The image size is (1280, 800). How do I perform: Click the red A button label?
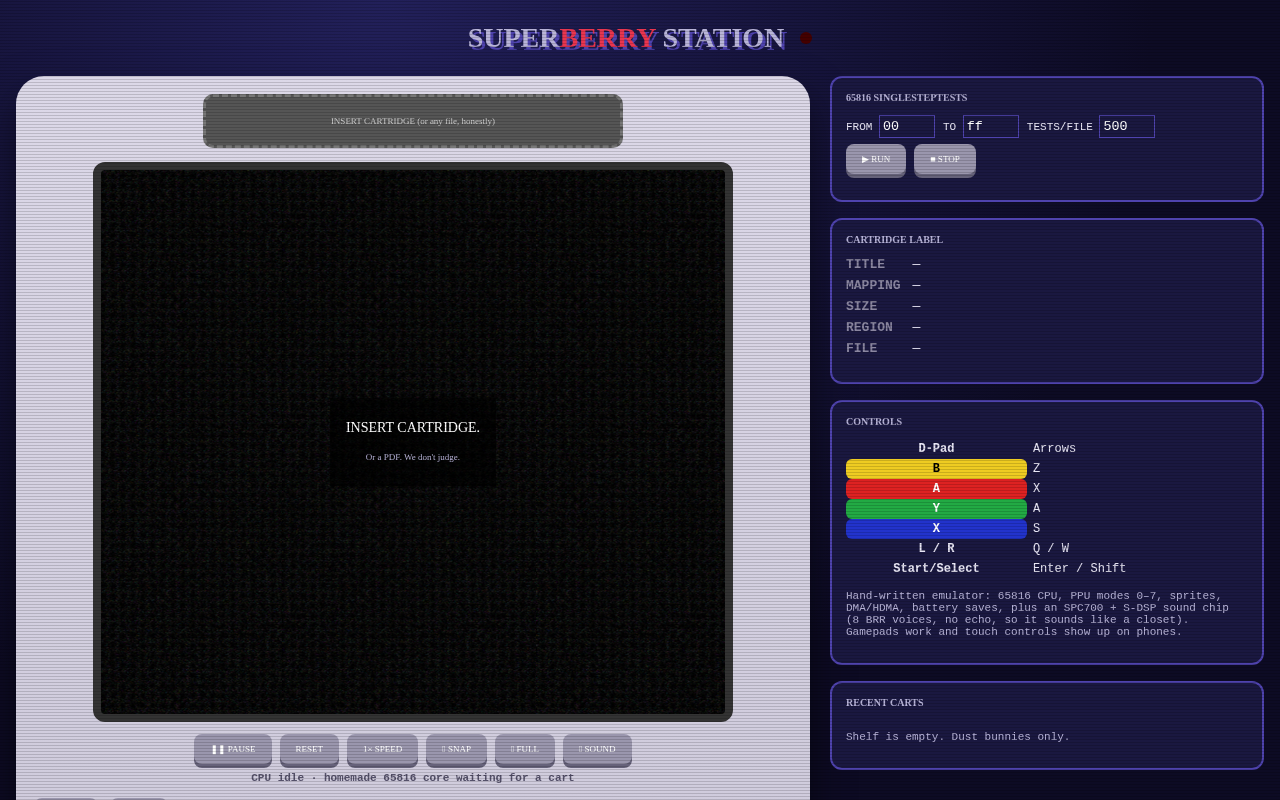(936, 489)
